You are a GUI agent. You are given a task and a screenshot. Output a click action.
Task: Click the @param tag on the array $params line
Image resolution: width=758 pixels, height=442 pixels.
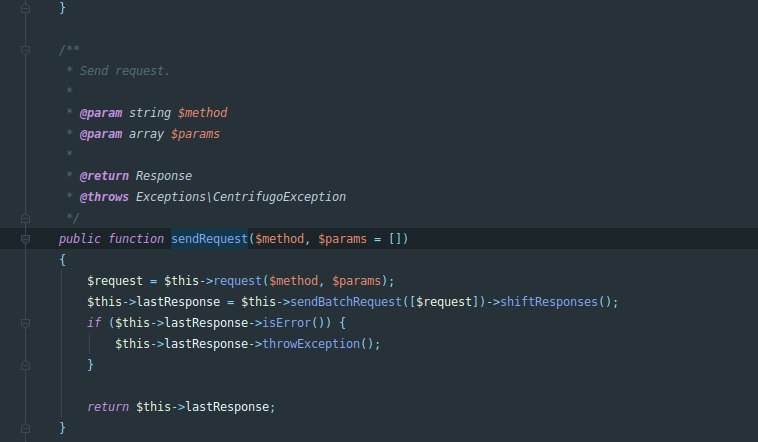pos(101,134)
